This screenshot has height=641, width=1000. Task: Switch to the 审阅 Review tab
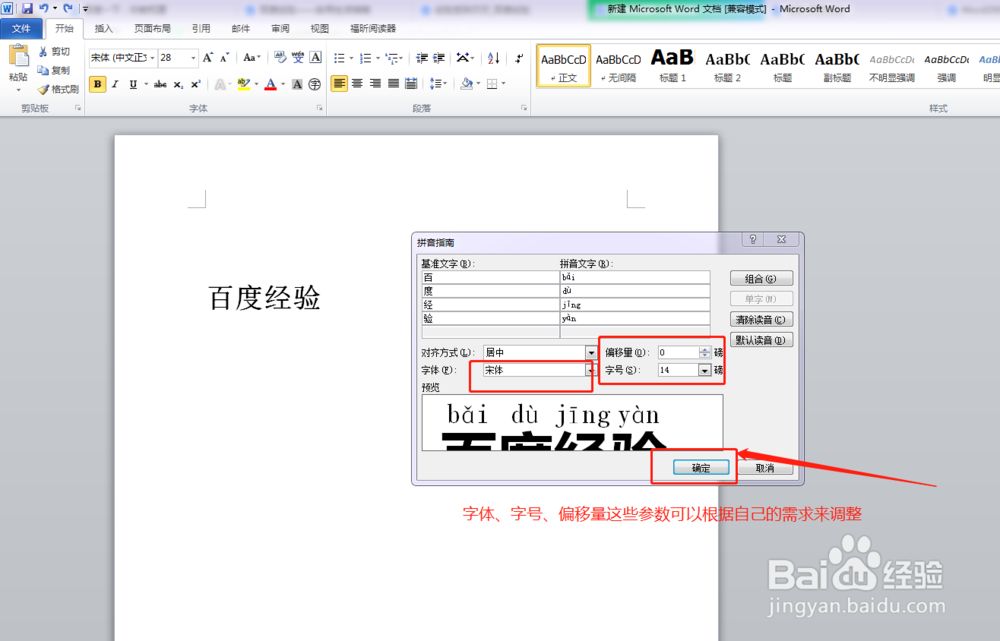280,29
